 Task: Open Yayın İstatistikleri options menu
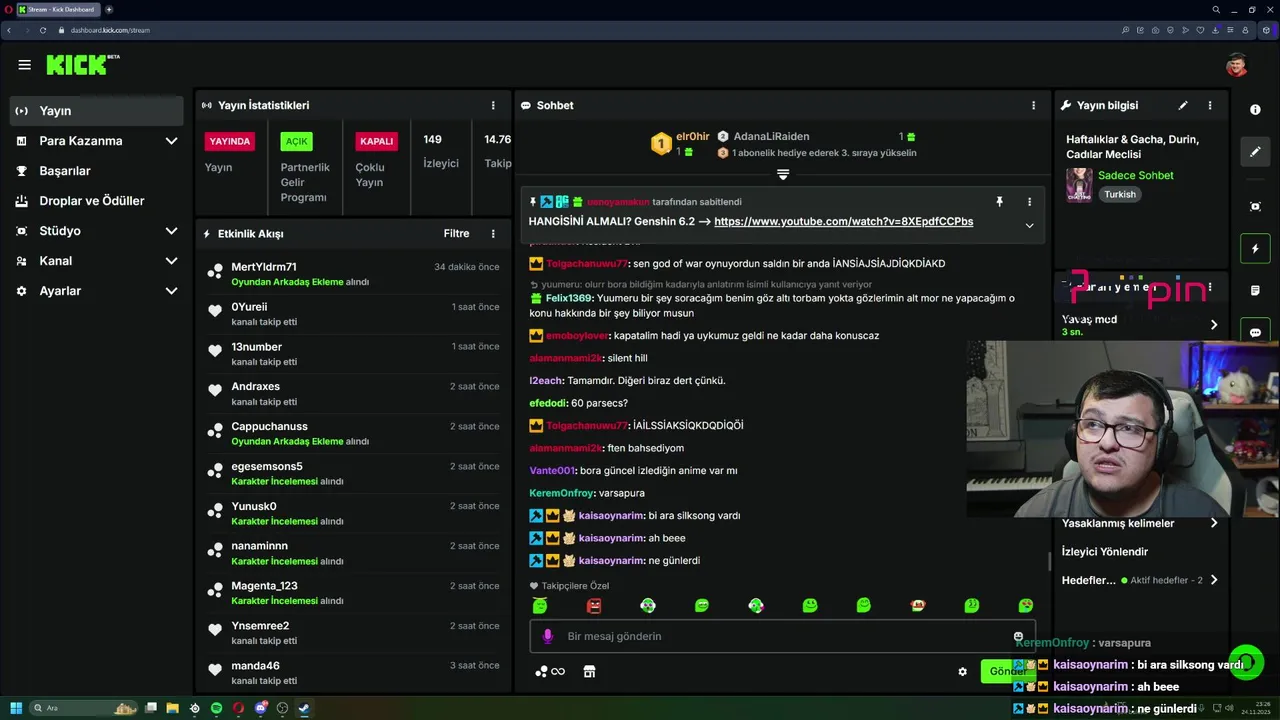(x=493, y=105)
